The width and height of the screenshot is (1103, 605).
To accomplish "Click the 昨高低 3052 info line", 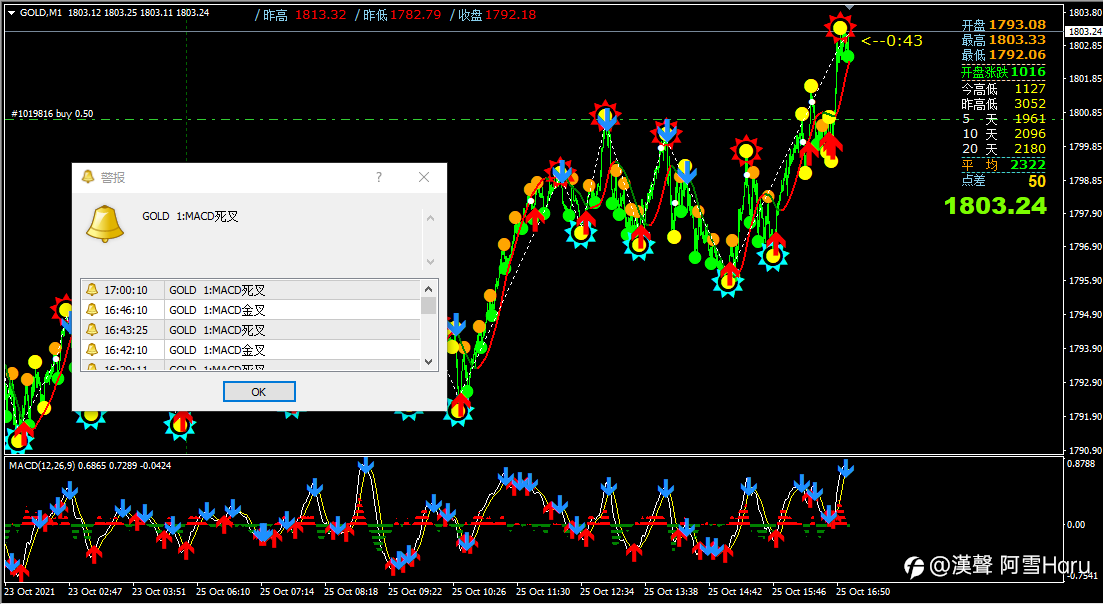I will [x=1004, y=104].
